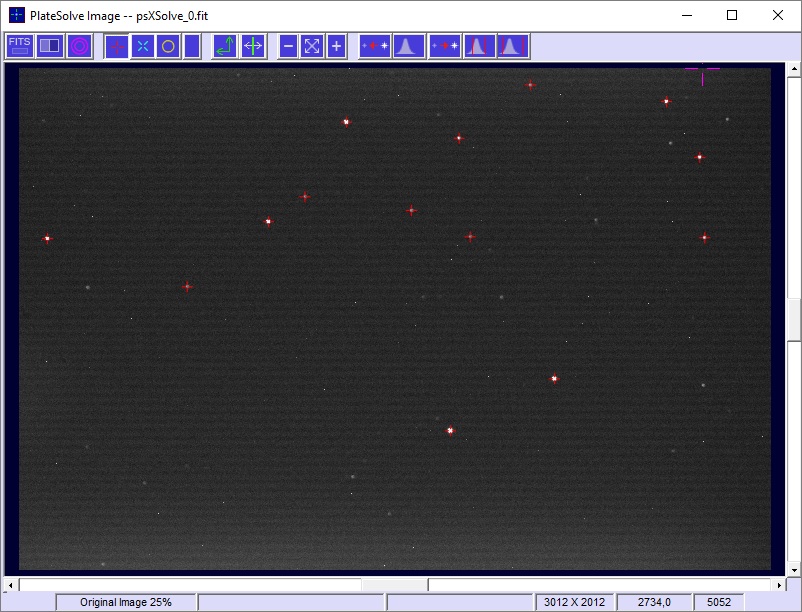Click the split-panel view icon
This screenshot has width=802, height=612.
point(50,46)
